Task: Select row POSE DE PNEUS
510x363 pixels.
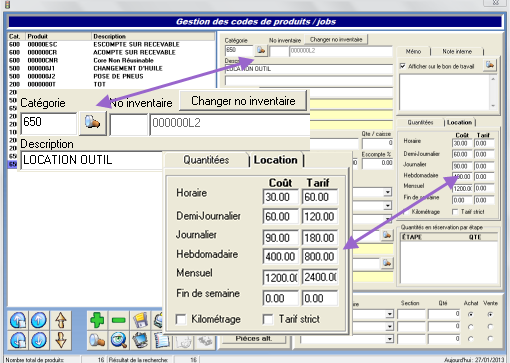Action: [111, 76]
